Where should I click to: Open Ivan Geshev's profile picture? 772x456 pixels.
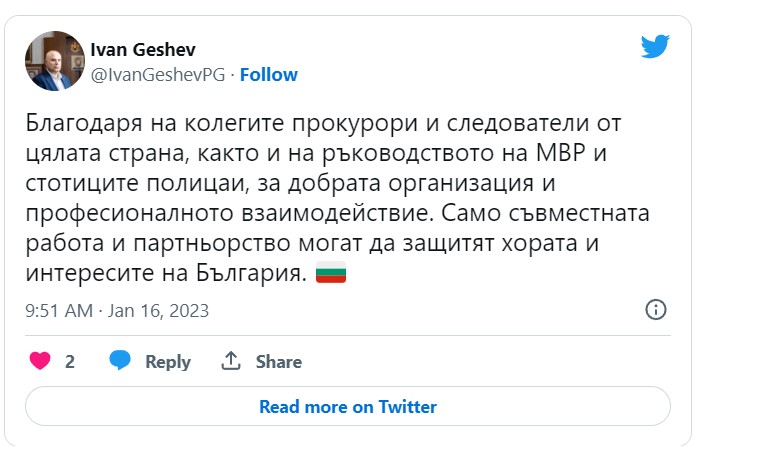[x=52, y=61]
